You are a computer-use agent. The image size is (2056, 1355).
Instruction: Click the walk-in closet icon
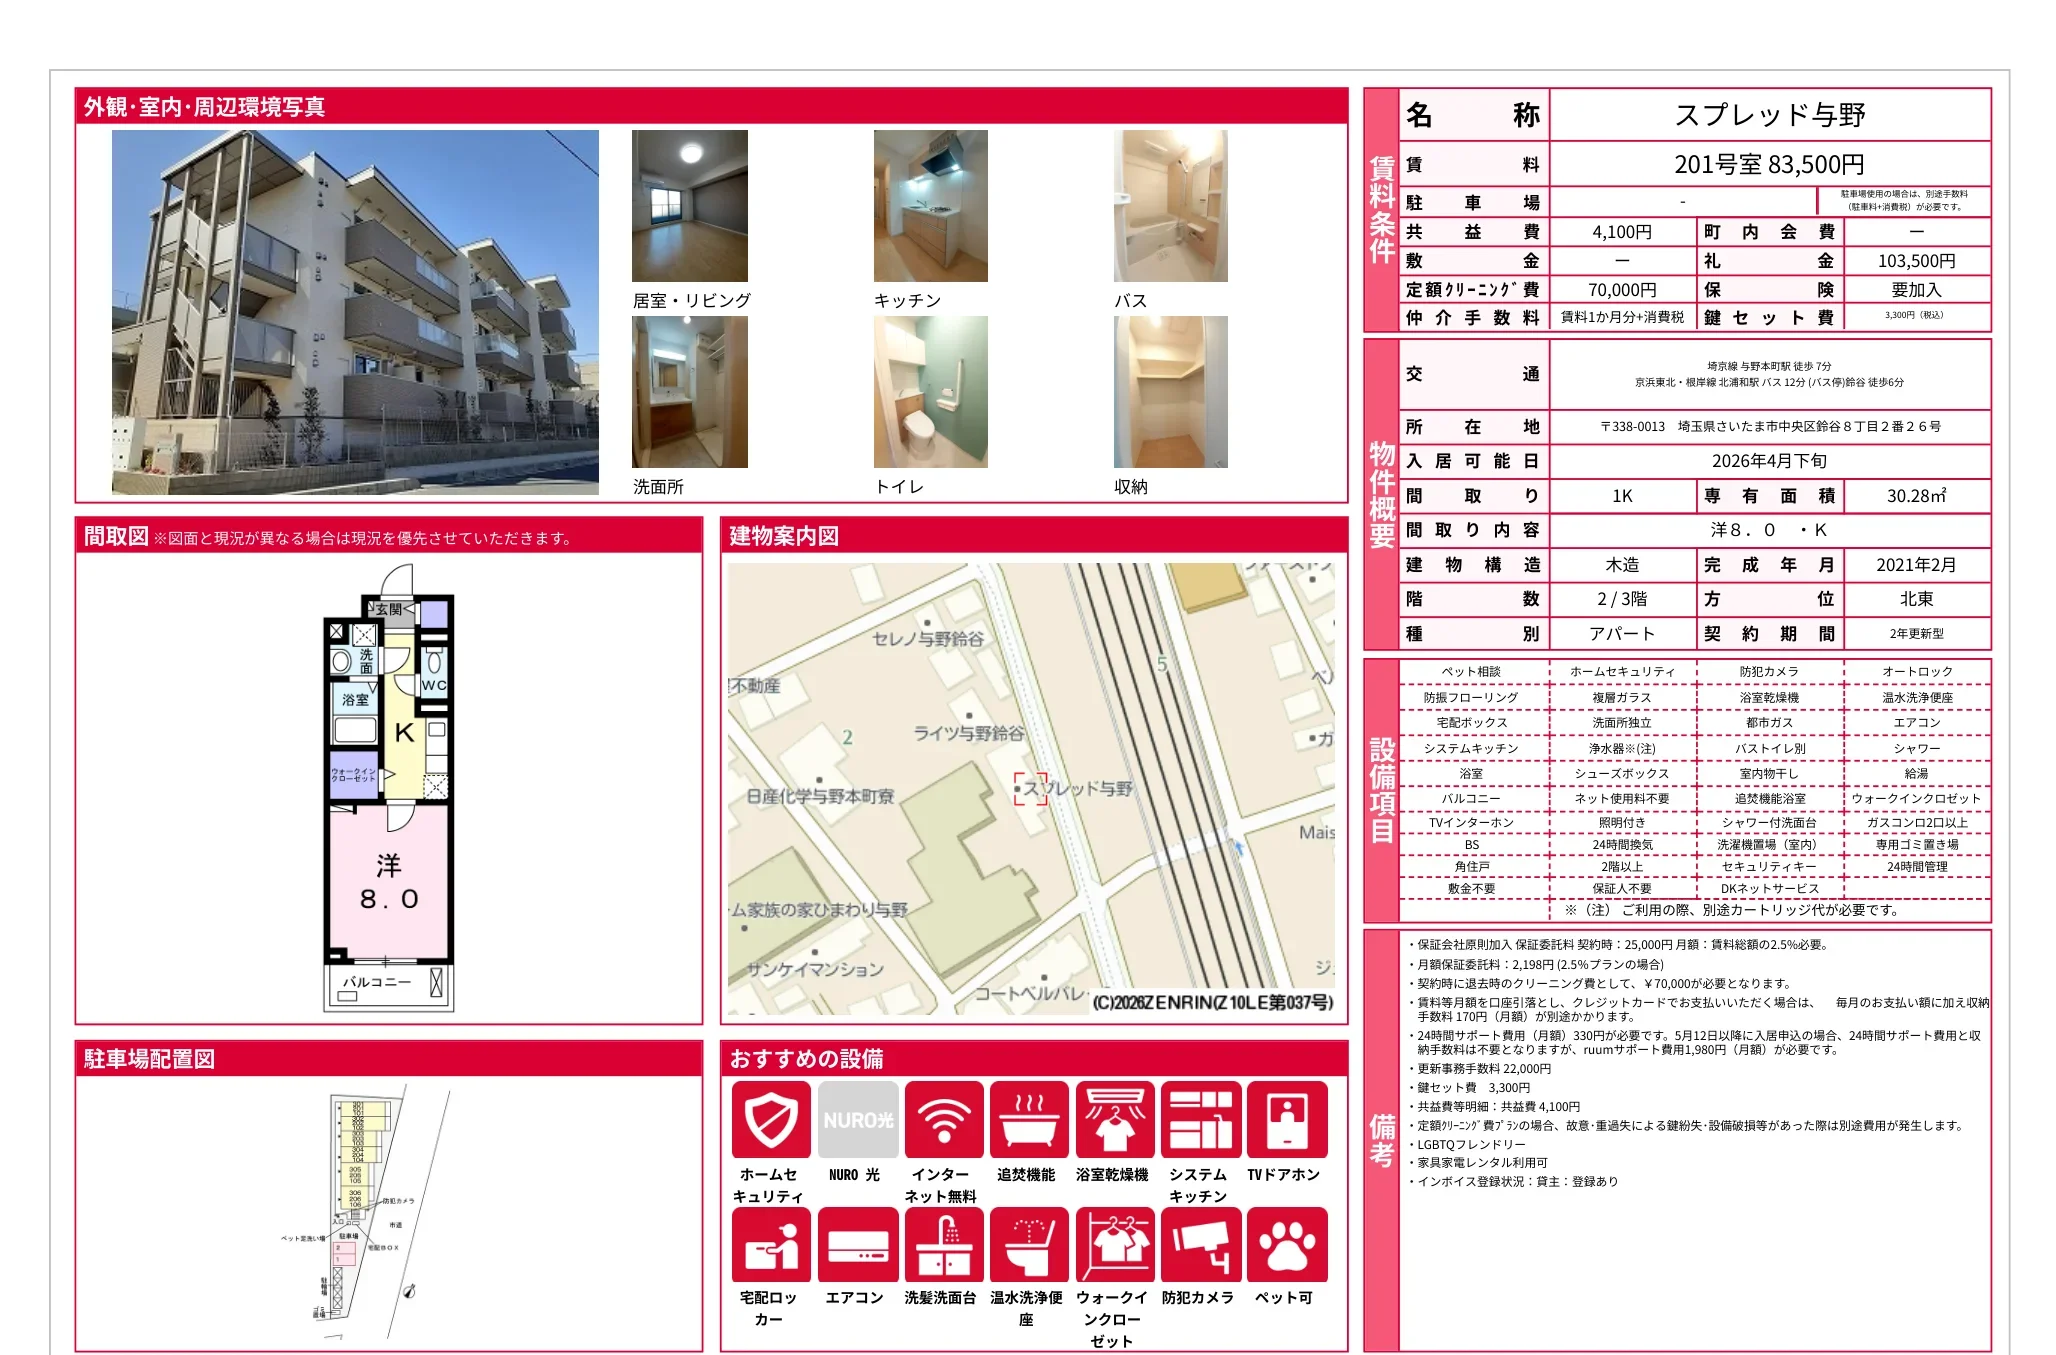pos(1115,1245)
